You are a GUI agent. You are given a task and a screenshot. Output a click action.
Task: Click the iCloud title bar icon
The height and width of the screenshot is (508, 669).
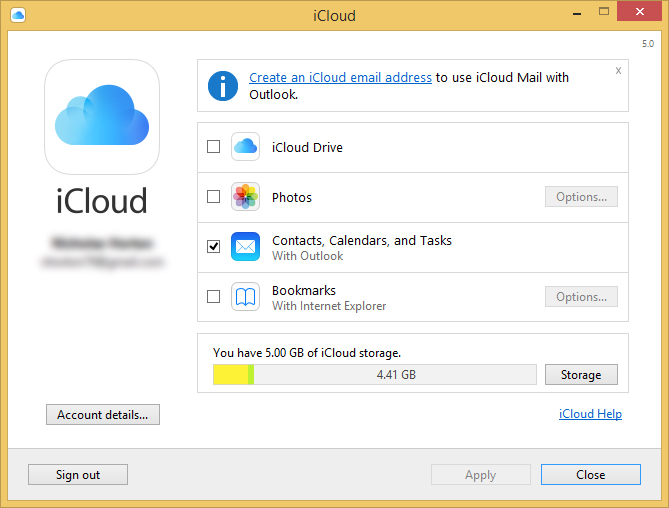click(x=18, y=15)
